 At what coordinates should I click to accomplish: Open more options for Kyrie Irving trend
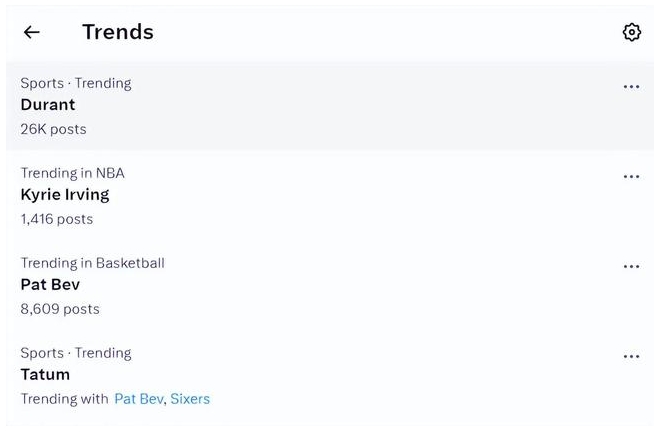[631, 177]
